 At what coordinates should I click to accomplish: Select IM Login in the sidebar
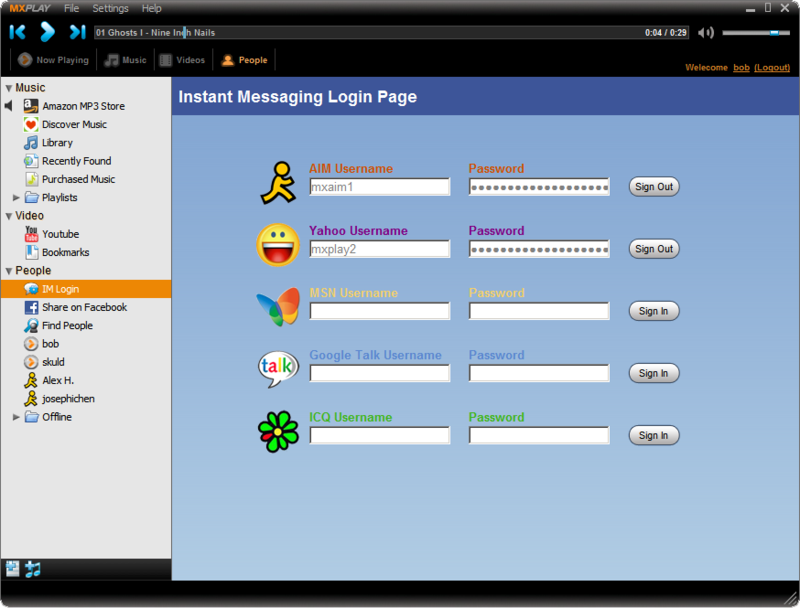tap(86, 289)
